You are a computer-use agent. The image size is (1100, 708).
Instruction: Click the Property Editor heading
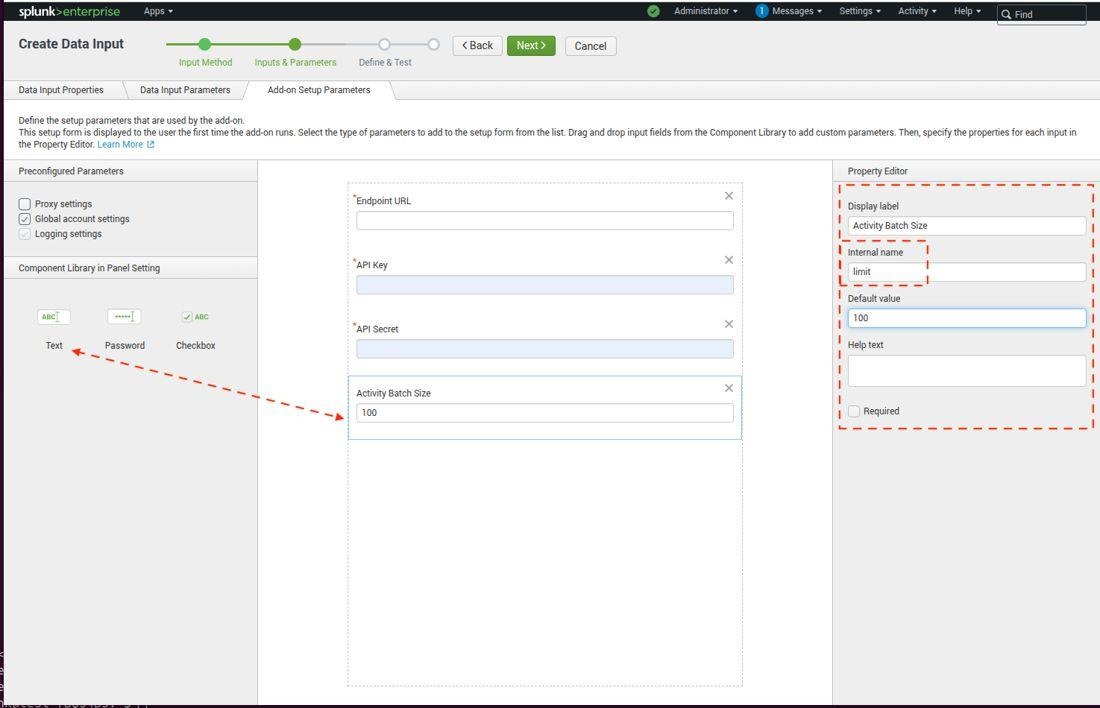coord(878,171)
